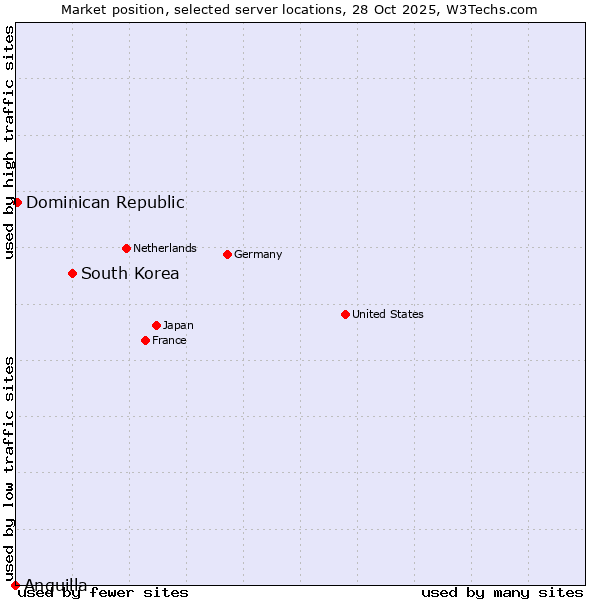Image resolution: width=600 pixels, height=600 pixels.
Task: Click the Anguilla red data point
Action: pyautogui.click(x=15, y=585)
